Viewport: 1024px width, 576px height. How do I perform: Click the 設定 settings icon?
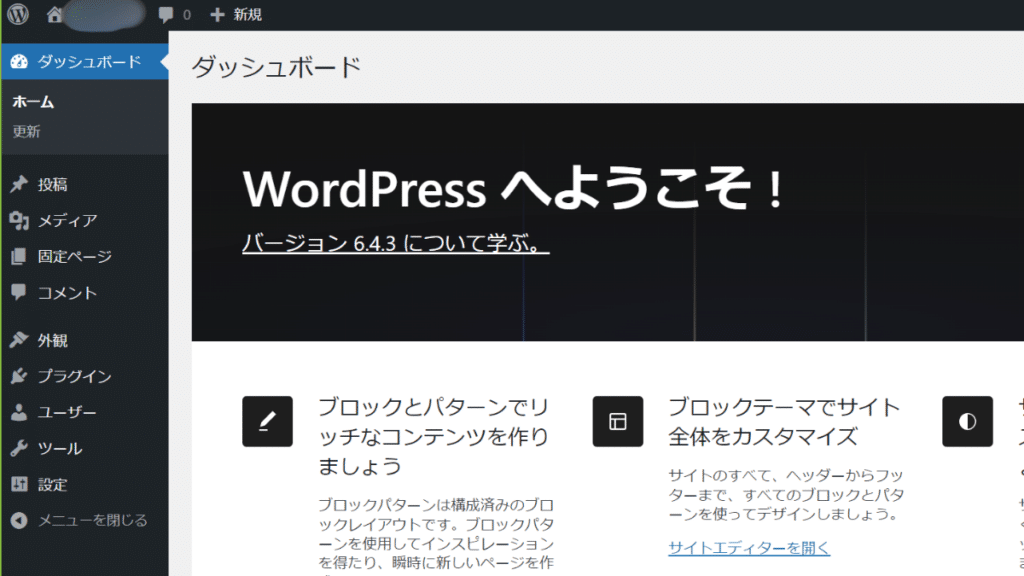[x=20, y=484]
